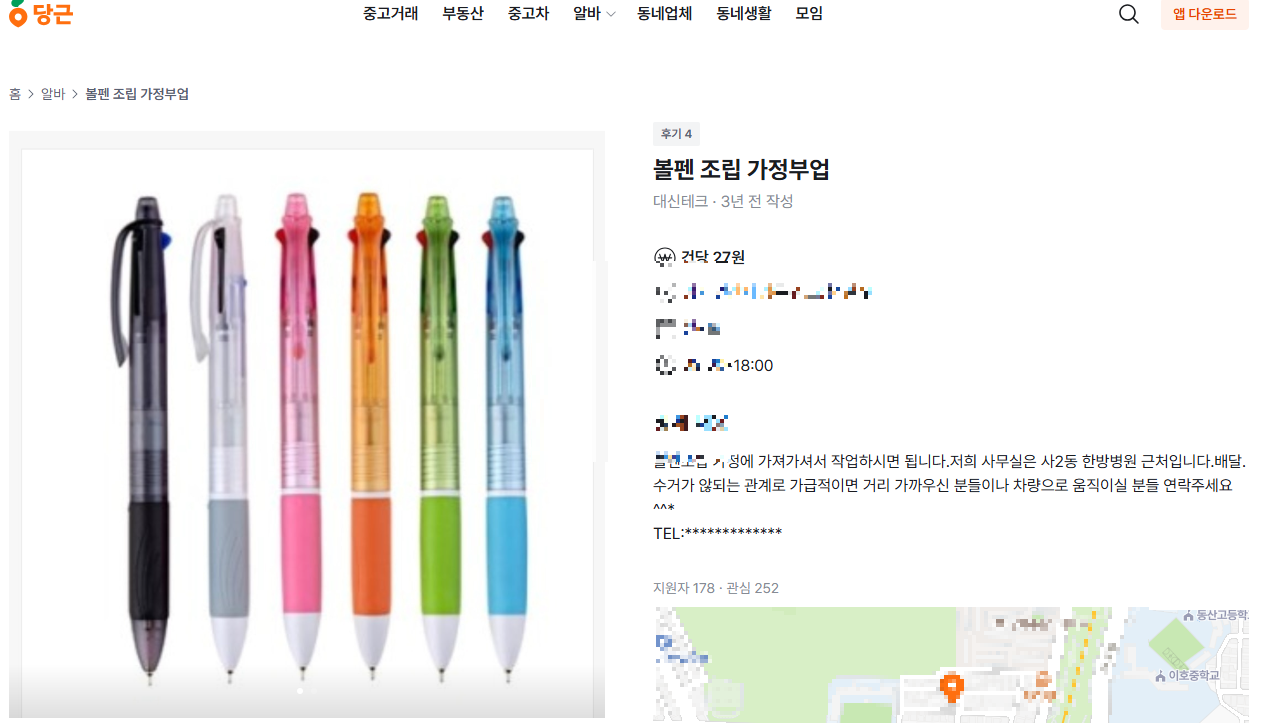Open the 동네생활 section
Viewport: 1262px width, 723px height.
pyautogui.click(x=743, y=13)
